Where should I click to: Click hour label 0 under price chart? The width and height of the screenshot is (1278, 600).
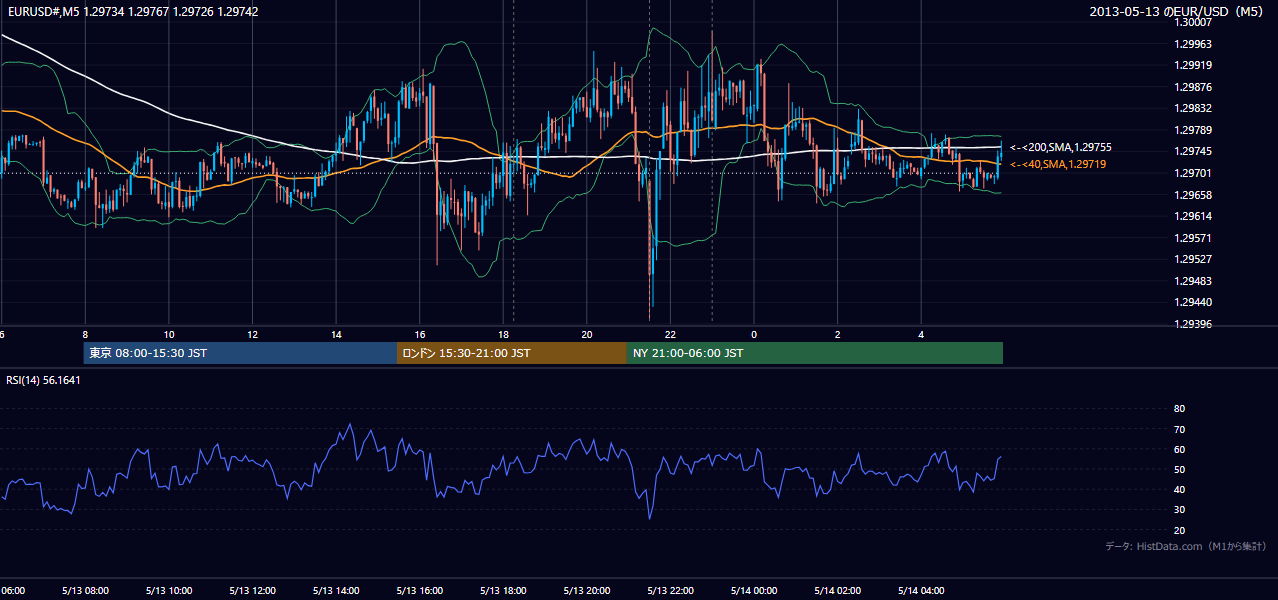(x=754, y=334)
